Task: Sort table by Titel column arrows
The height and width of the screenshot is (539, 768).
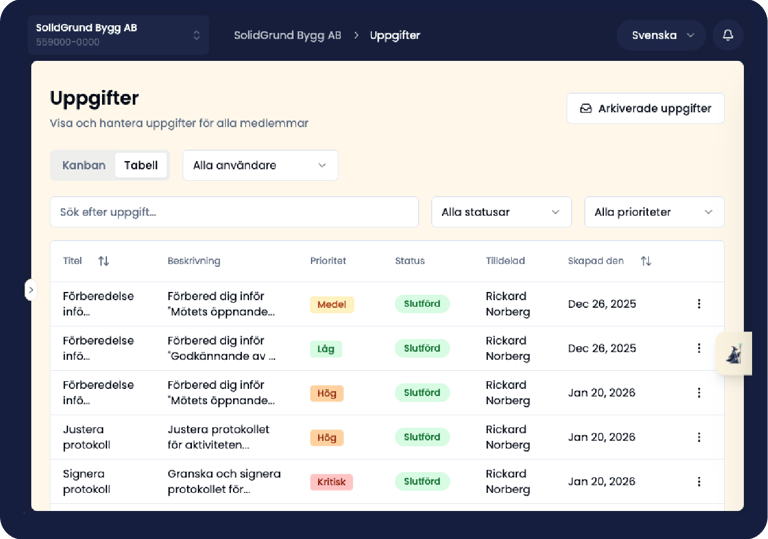Action: [x=103, y=261]
